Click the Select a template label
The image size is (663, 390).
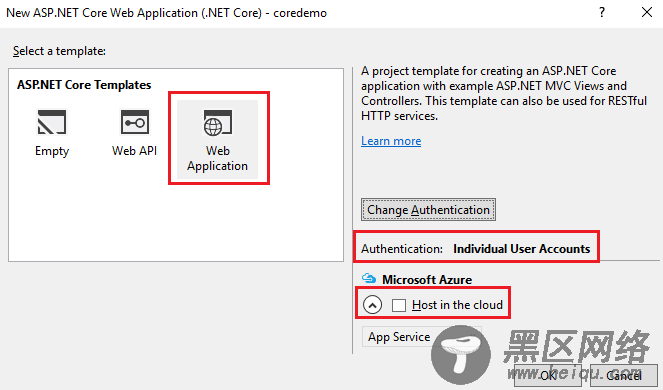coord(59,51)
